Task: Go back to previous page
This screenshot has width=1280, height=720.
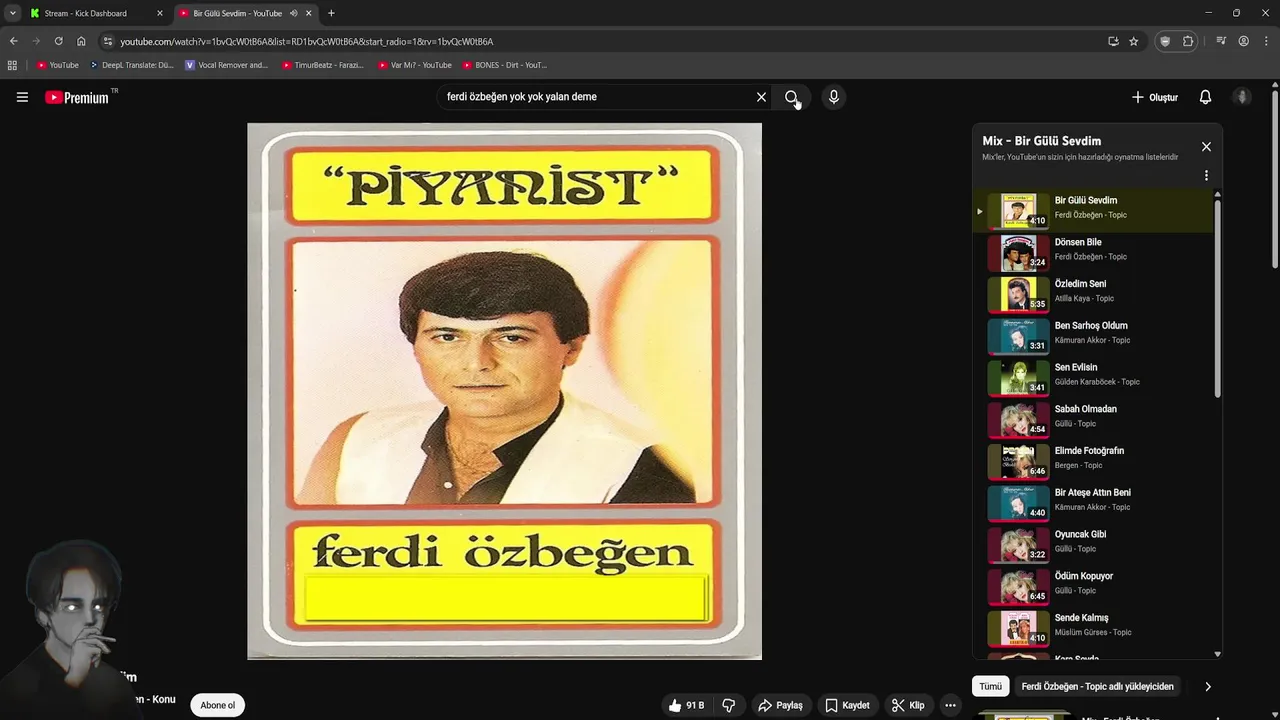Action: (x=13, y=41)
